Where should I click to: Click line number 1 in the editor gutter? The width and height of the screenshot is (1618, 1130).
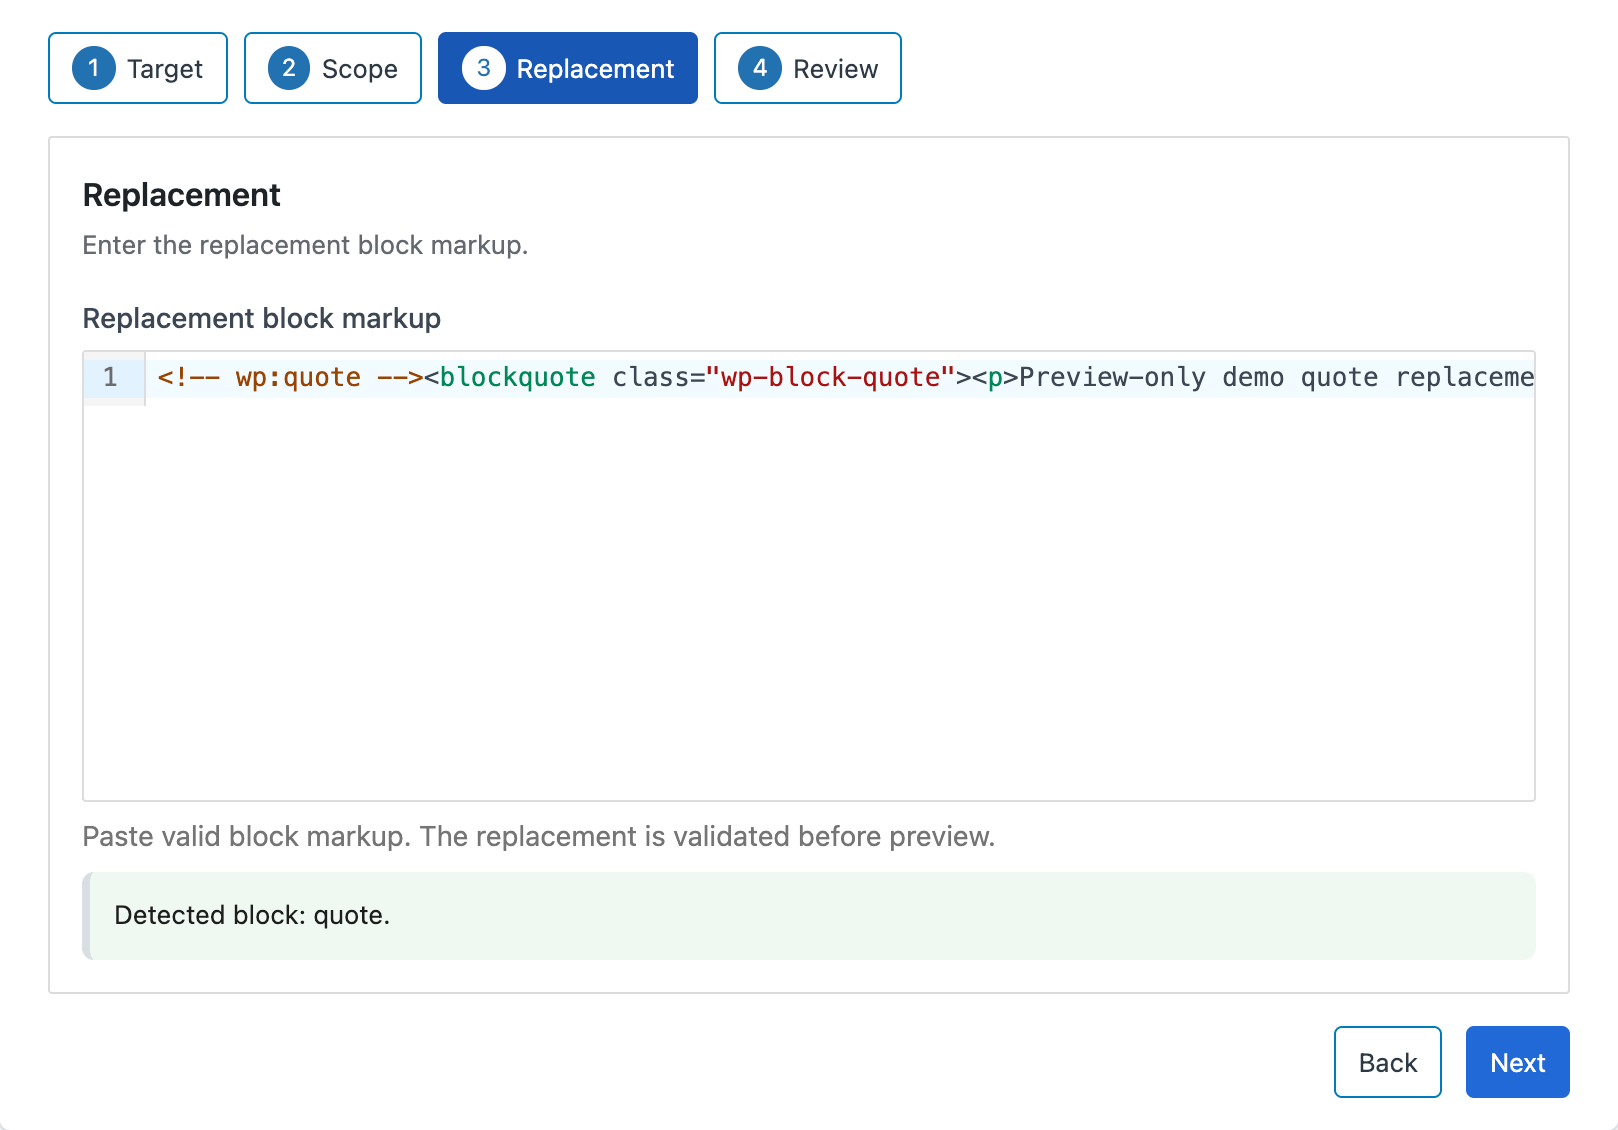[110, 377]
